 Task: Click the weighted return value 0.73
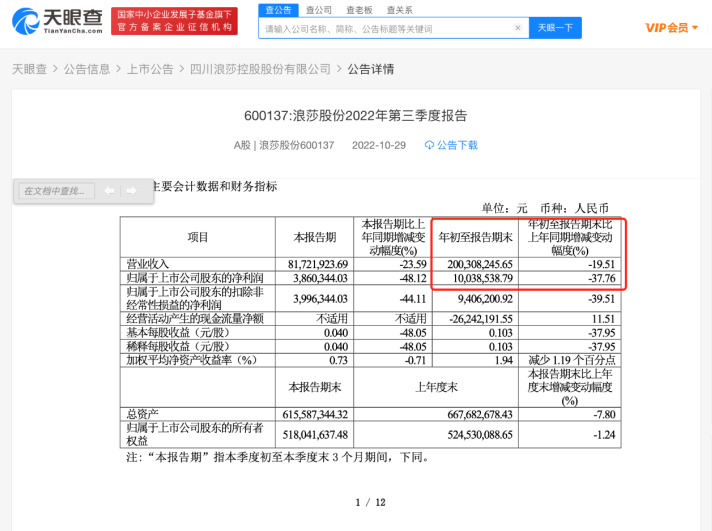(338, 360)
